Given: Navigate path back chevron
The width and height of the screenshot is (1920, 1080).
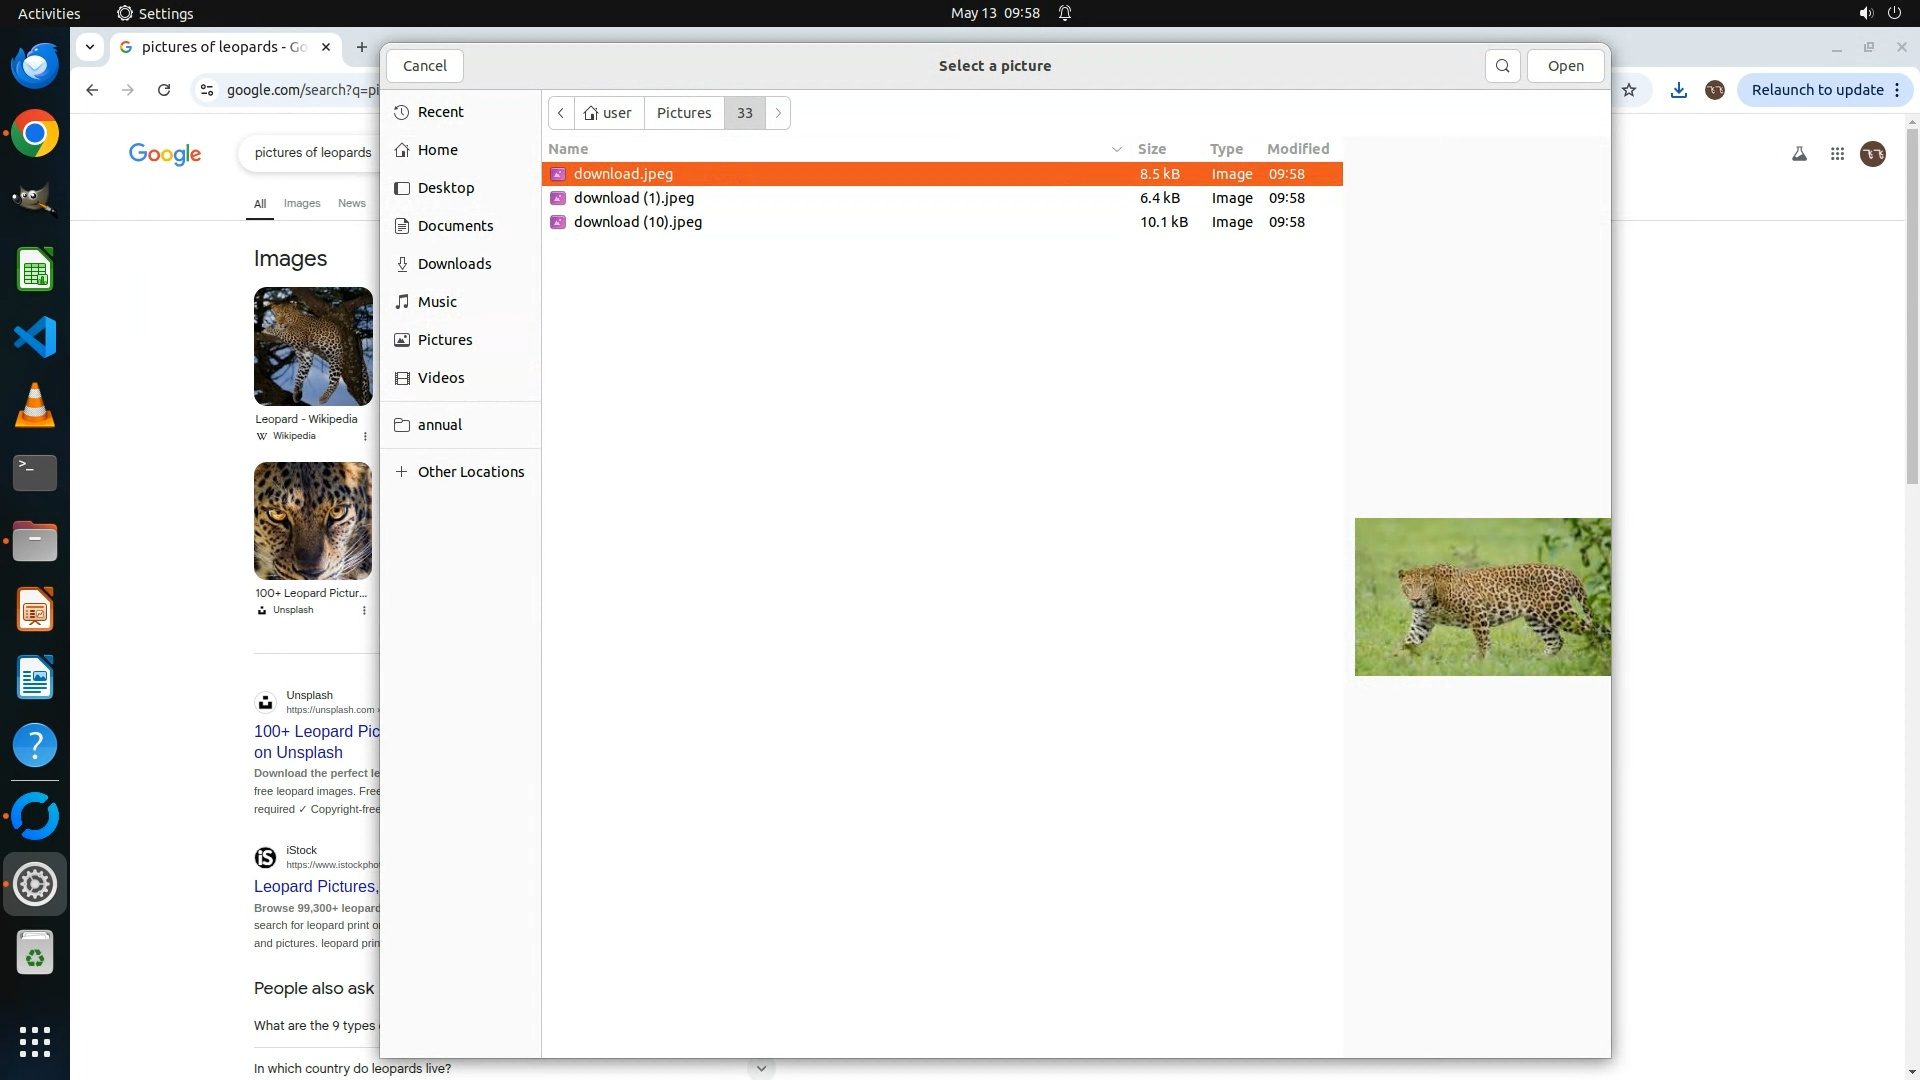Looking at the screenshot, I should point(561,113).
